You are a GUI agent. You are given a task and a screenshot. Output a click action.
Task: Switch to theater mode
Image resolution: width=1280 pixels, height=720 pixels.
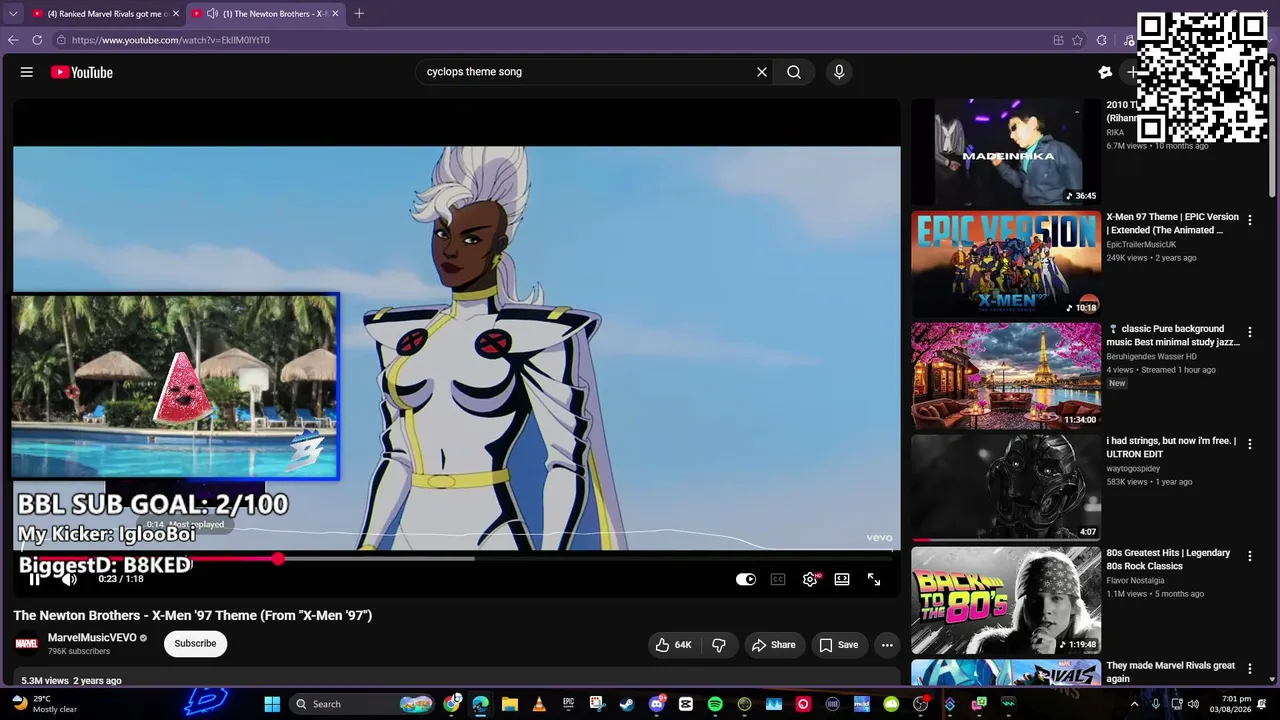tap(842, 579)
